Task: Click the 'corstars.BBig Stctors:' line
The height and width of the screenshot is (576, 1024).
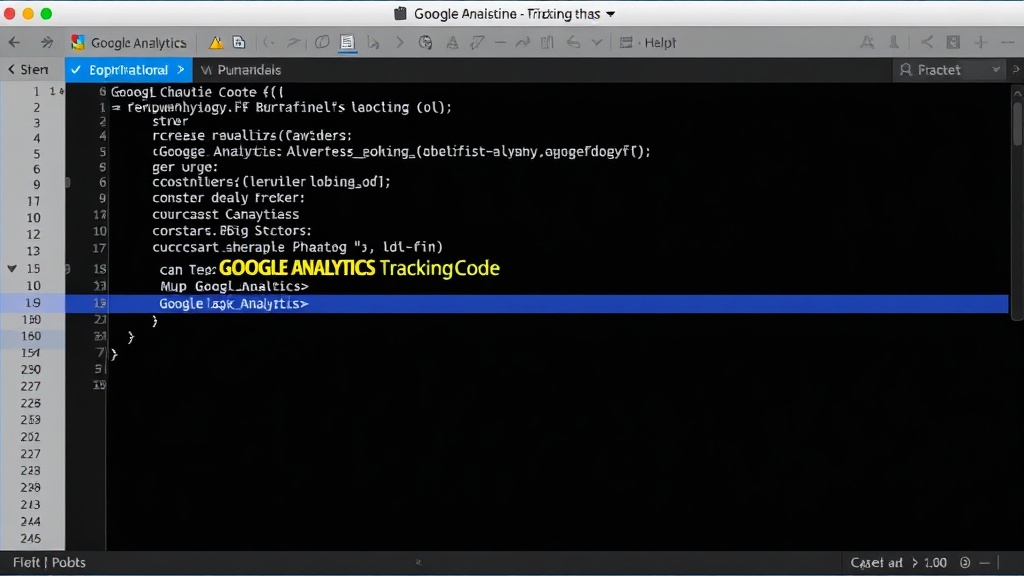Action: pyautogui.click(x=232, y=231)
